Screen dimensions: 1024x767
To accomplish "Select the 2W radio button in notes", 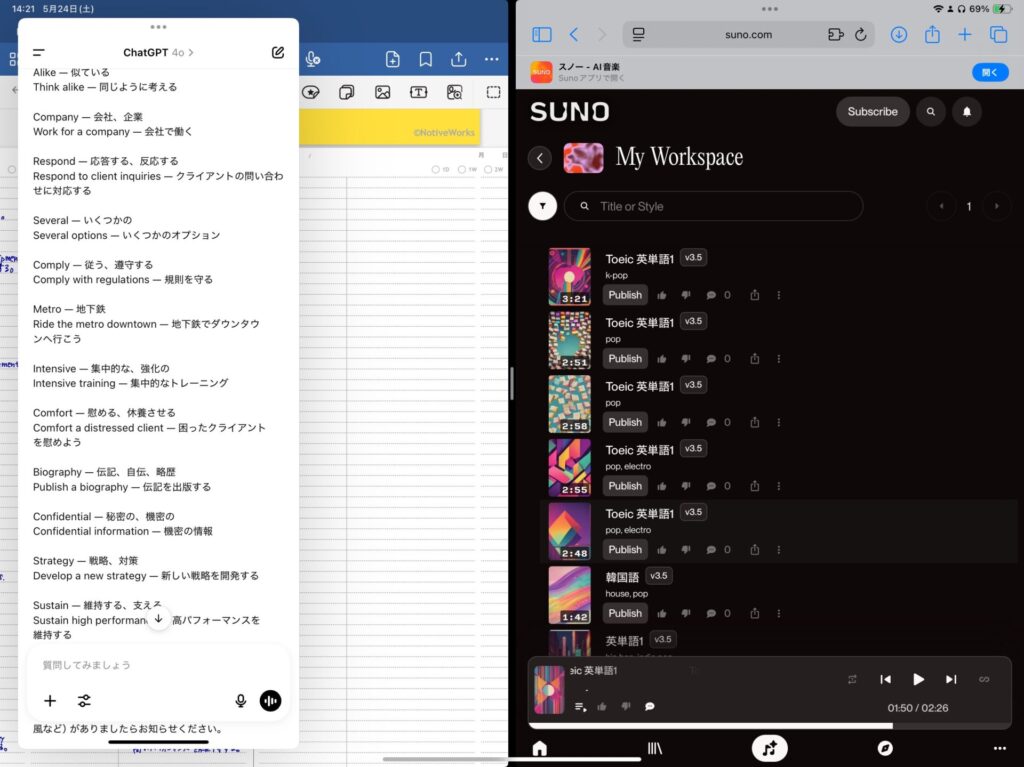I will [488, 169].
